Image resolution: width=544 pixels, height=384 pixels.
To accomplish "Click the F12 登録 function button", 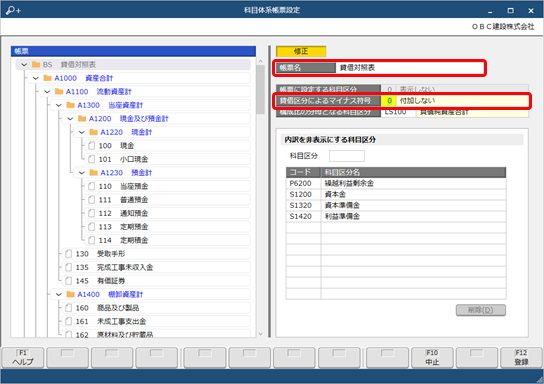I will pyautogui.click(x=521, y=358).
